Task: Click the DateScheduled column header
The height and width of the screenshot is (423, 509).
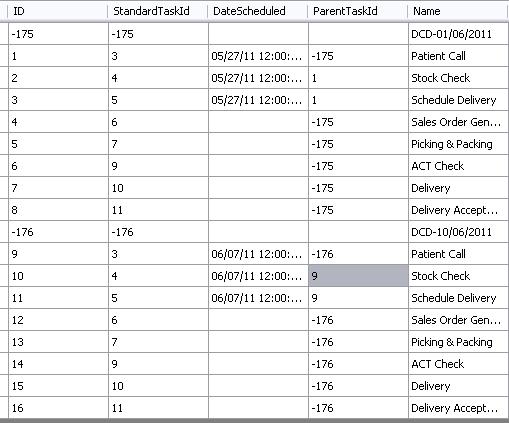Action: pyautogui.click(x=257, y=11)
